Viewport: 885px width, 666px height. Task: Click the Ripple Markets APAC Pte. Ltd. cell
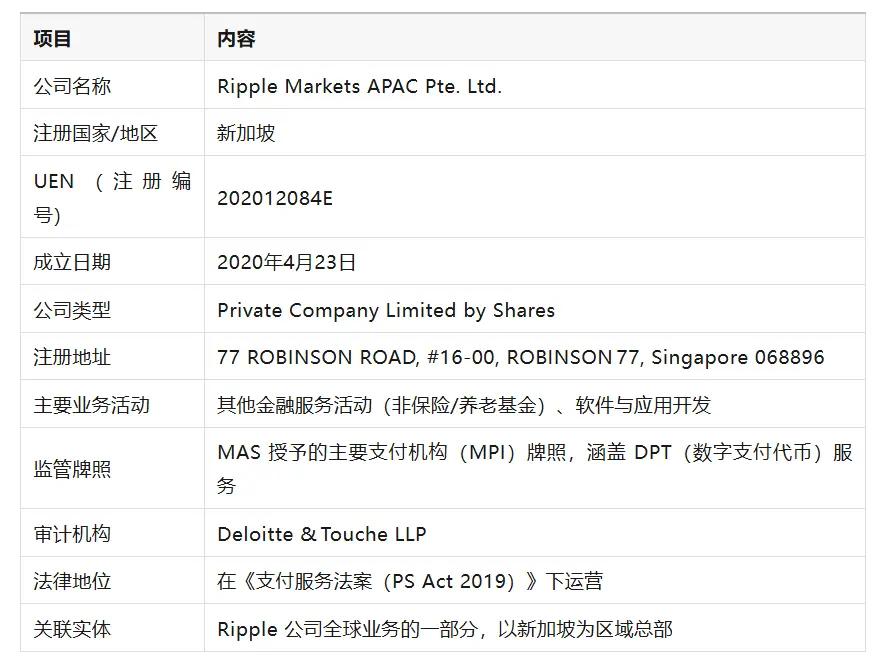click(359, 86)
